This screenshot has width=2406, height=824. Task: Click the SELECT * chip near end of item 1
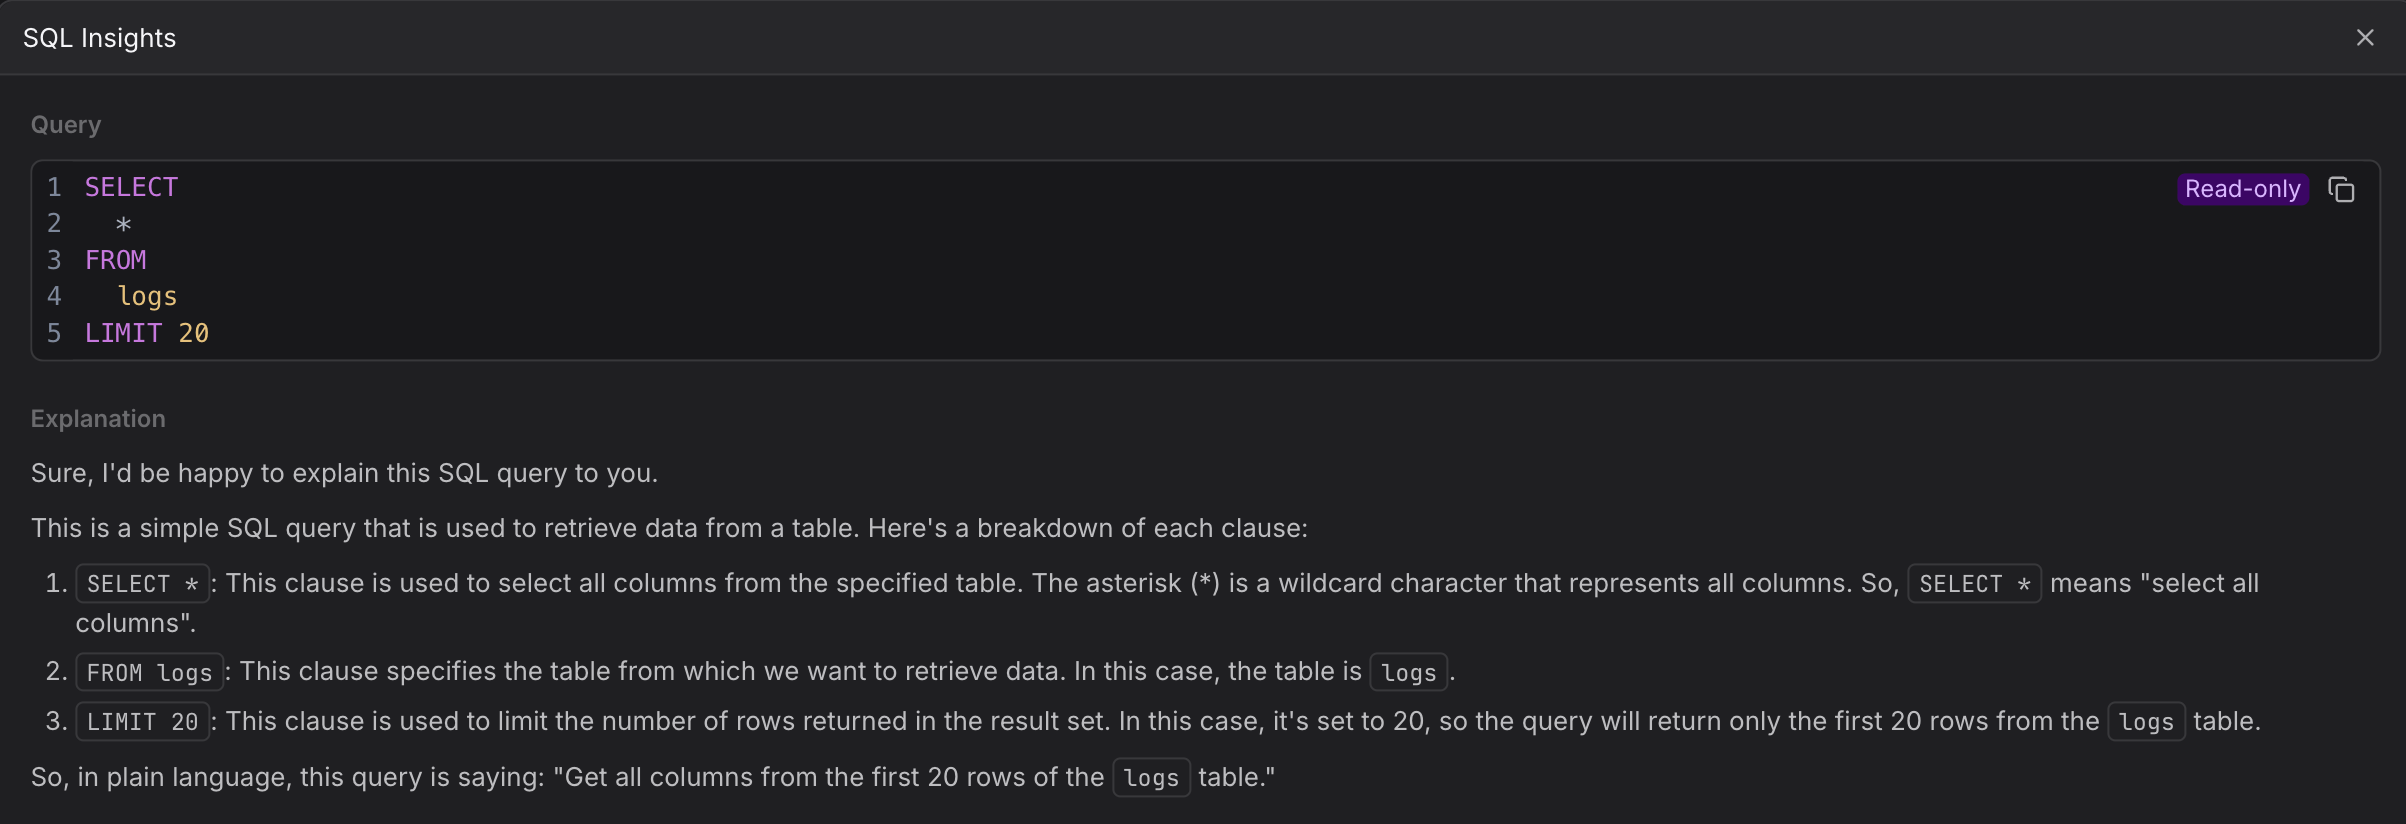coord(1973,583)
